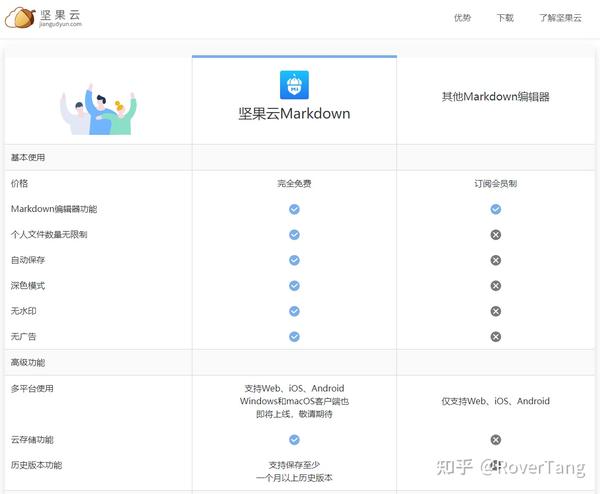Click the 坚果云Markdown column heading
This screenshot has height=494, width=600.
click(x=294, y=114)
